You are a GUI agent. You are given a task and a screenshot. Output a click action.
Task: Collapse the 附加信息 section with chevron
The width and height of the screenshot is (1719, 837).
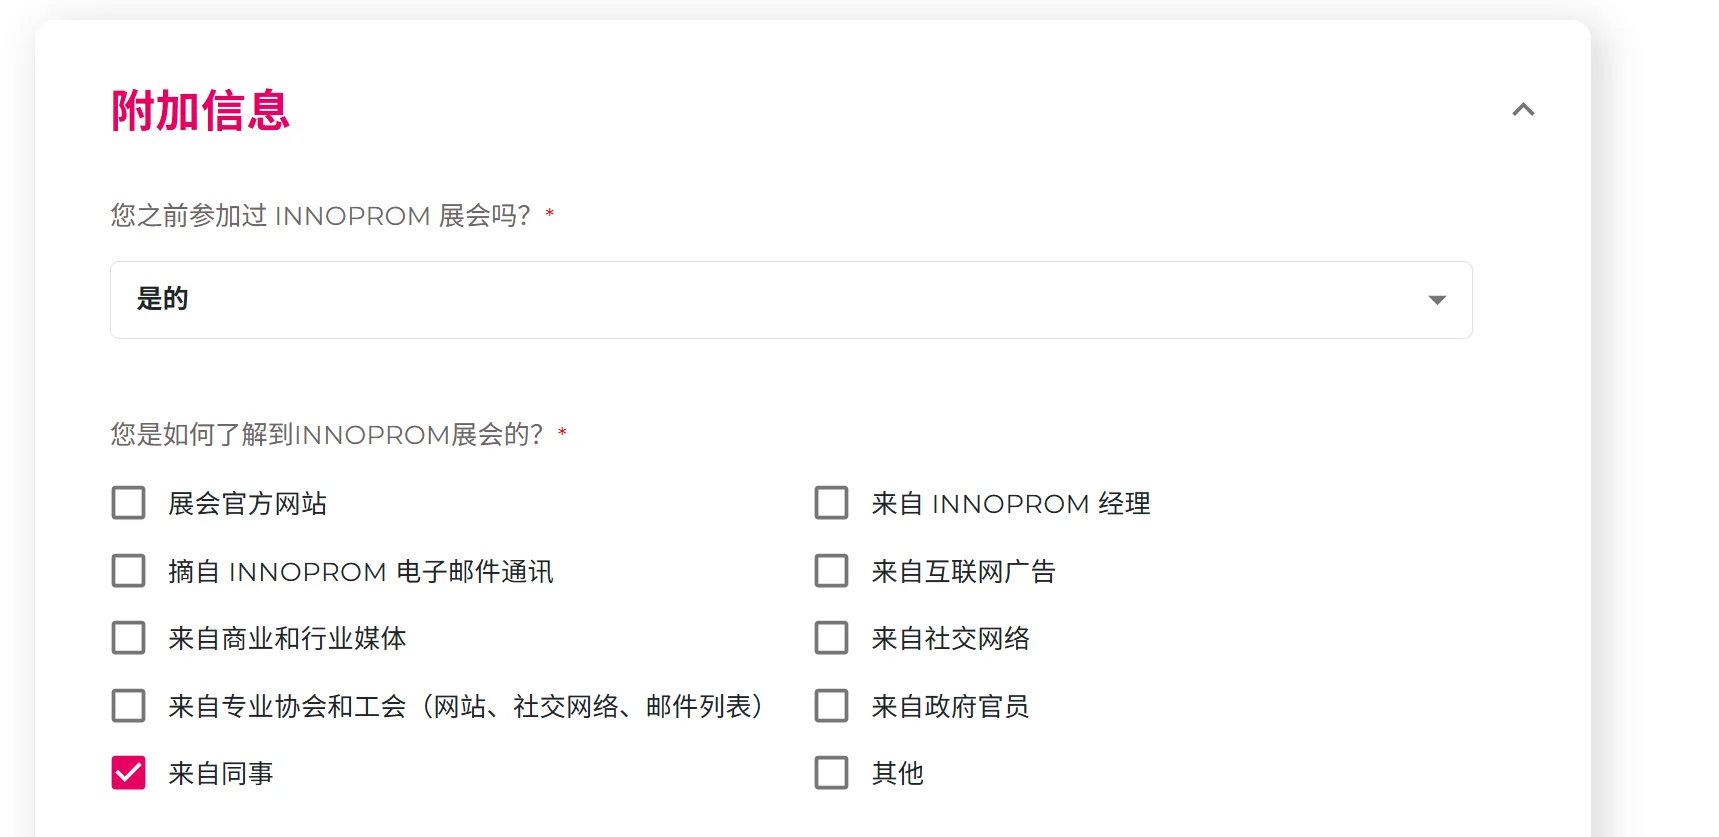[1523, 110]
